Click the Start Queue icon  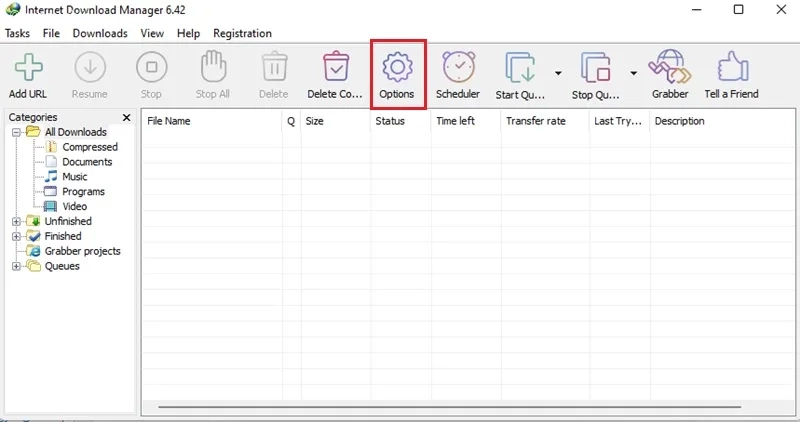coord(520,67)
